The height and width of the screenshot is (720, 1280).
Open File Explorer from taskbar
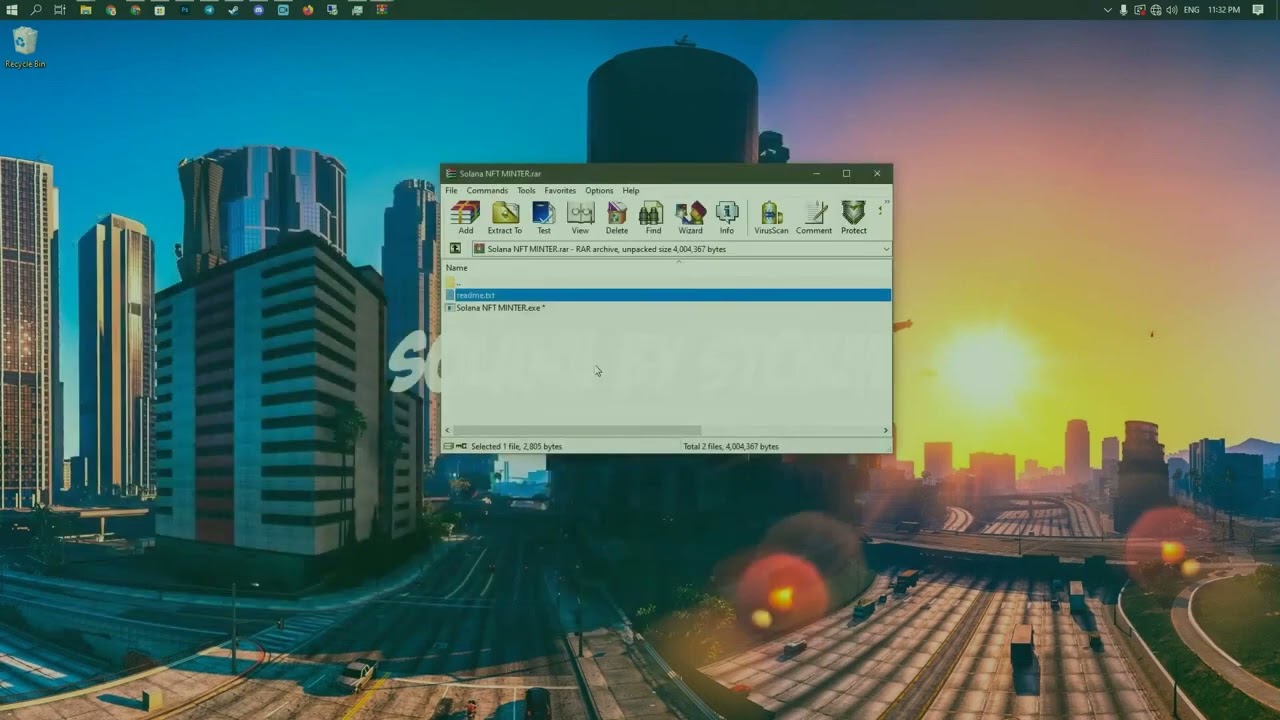[86, 10]
